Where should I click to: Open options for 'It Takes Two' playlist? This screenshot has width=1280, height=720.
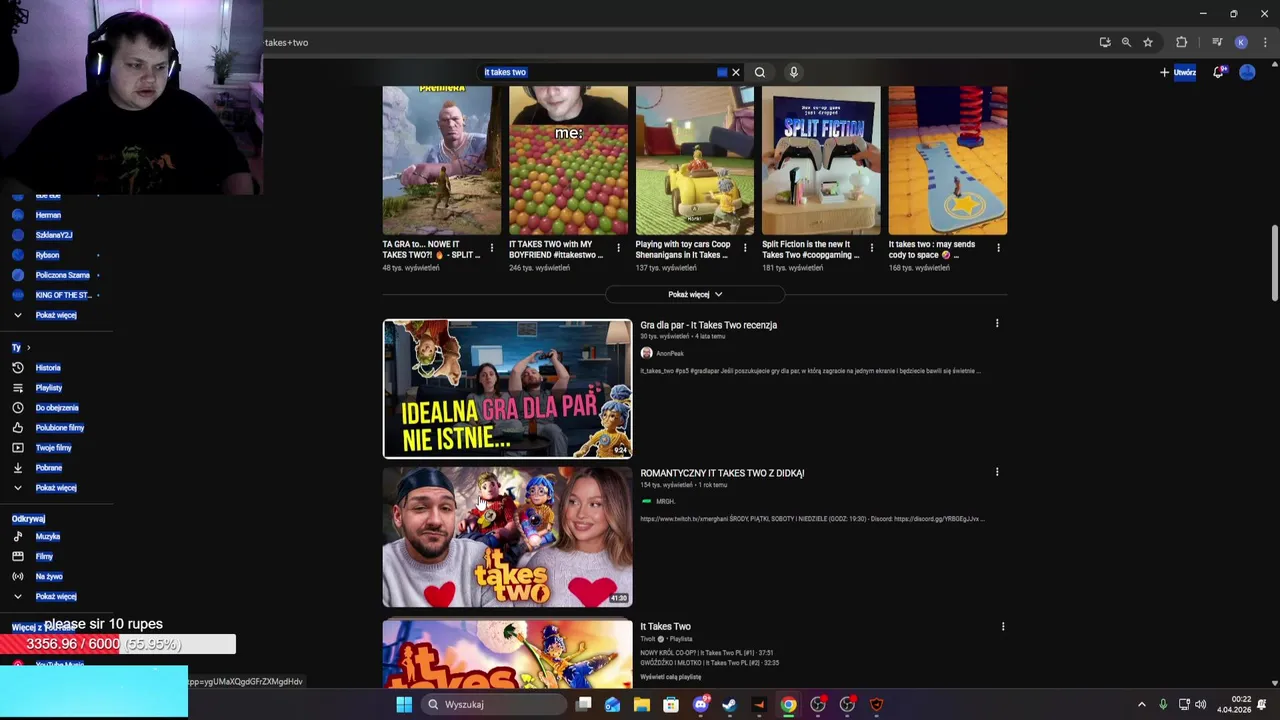[1003, 626]
